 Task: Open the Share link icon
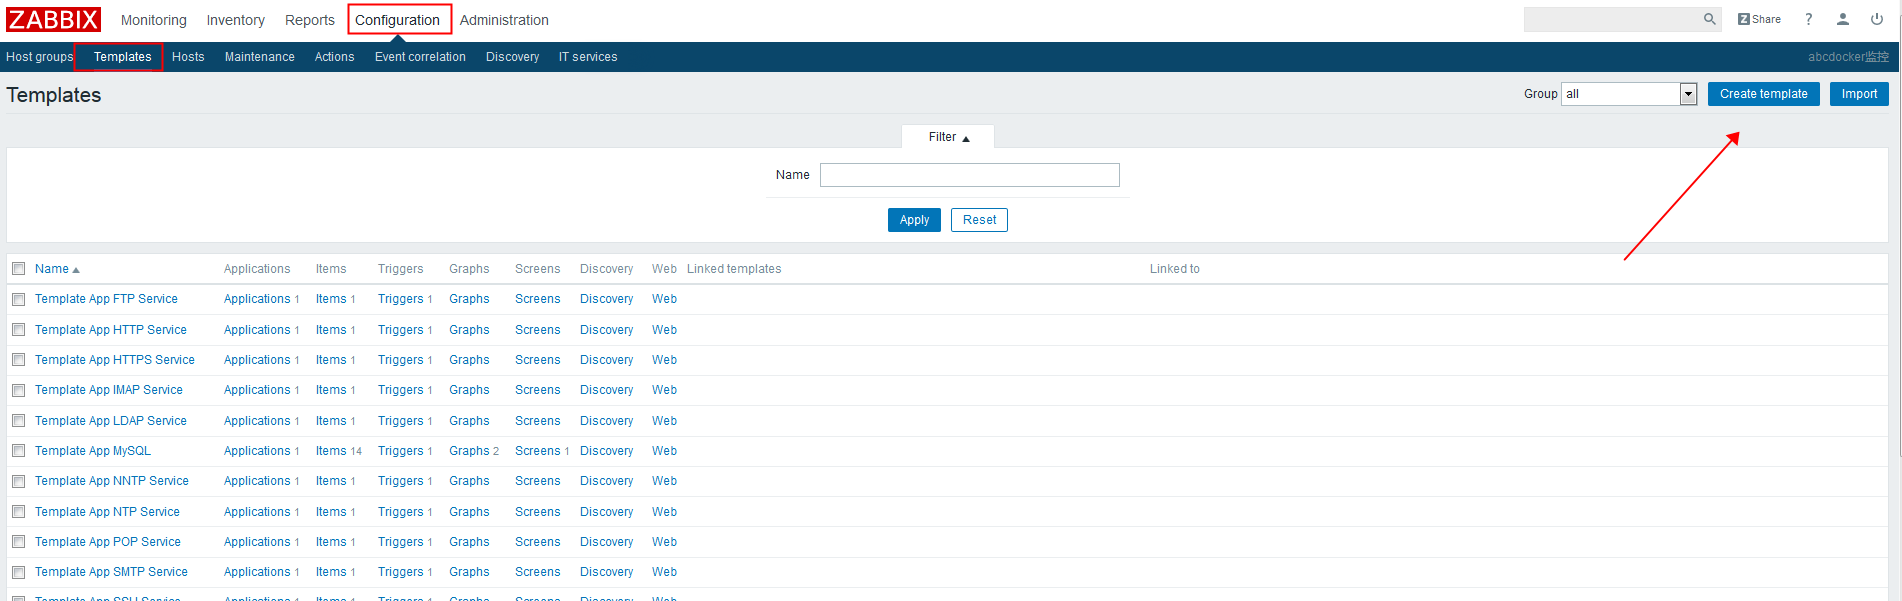[x=1759, y=19]
